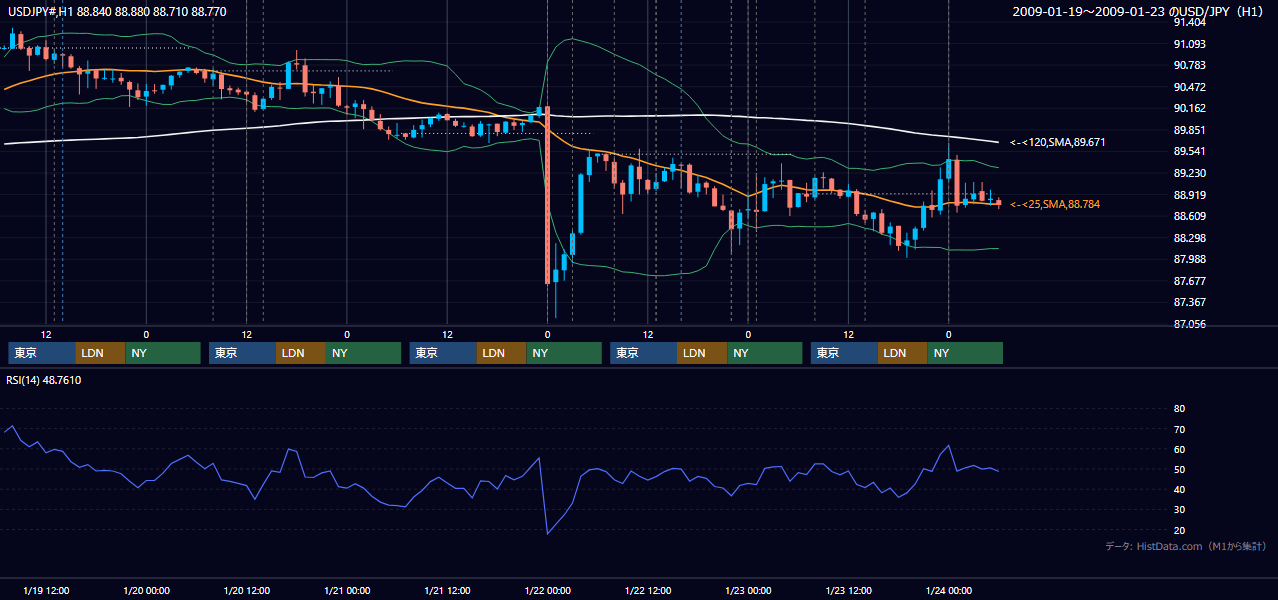Click the 90.472 price axis label
Image resolution: width=1278 pixels, height=600 pixels.
pyautogui.click(x=1189, y=87)
